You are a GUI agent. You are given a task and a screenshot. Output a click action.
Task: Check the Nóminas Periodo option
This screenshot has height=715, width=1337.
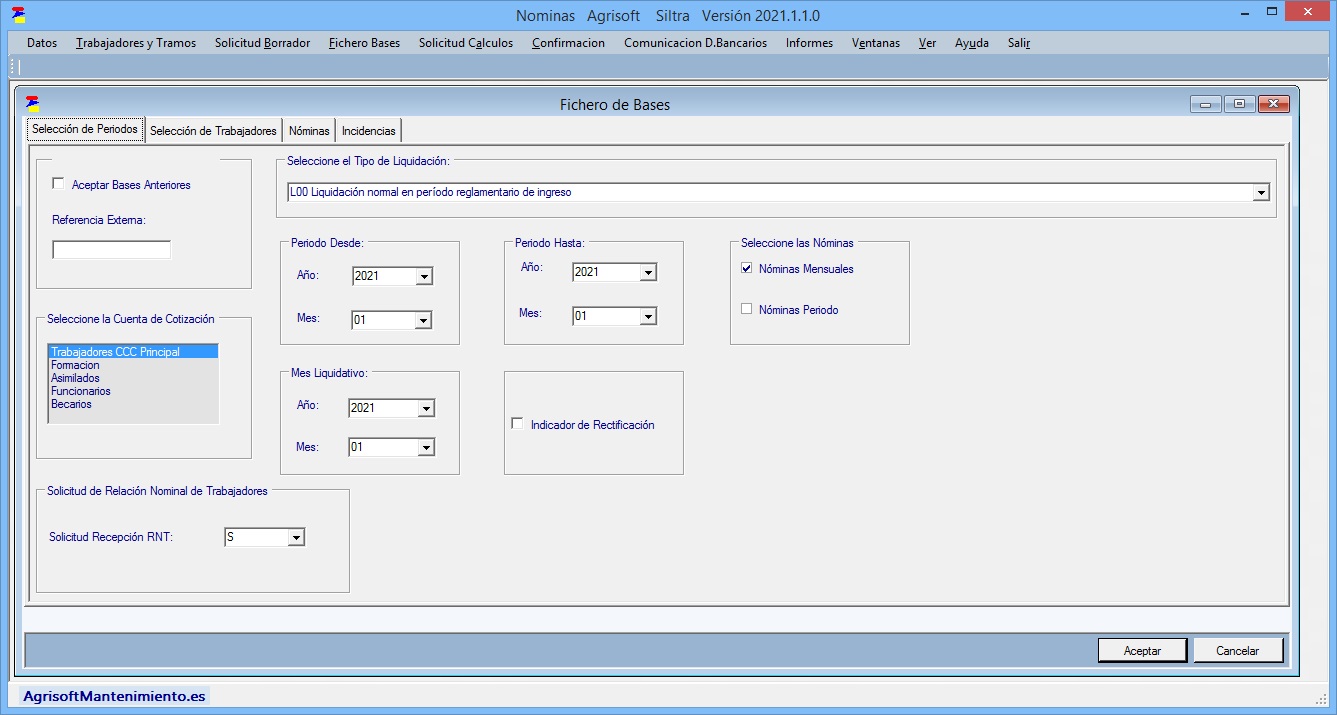click(746, 309)
